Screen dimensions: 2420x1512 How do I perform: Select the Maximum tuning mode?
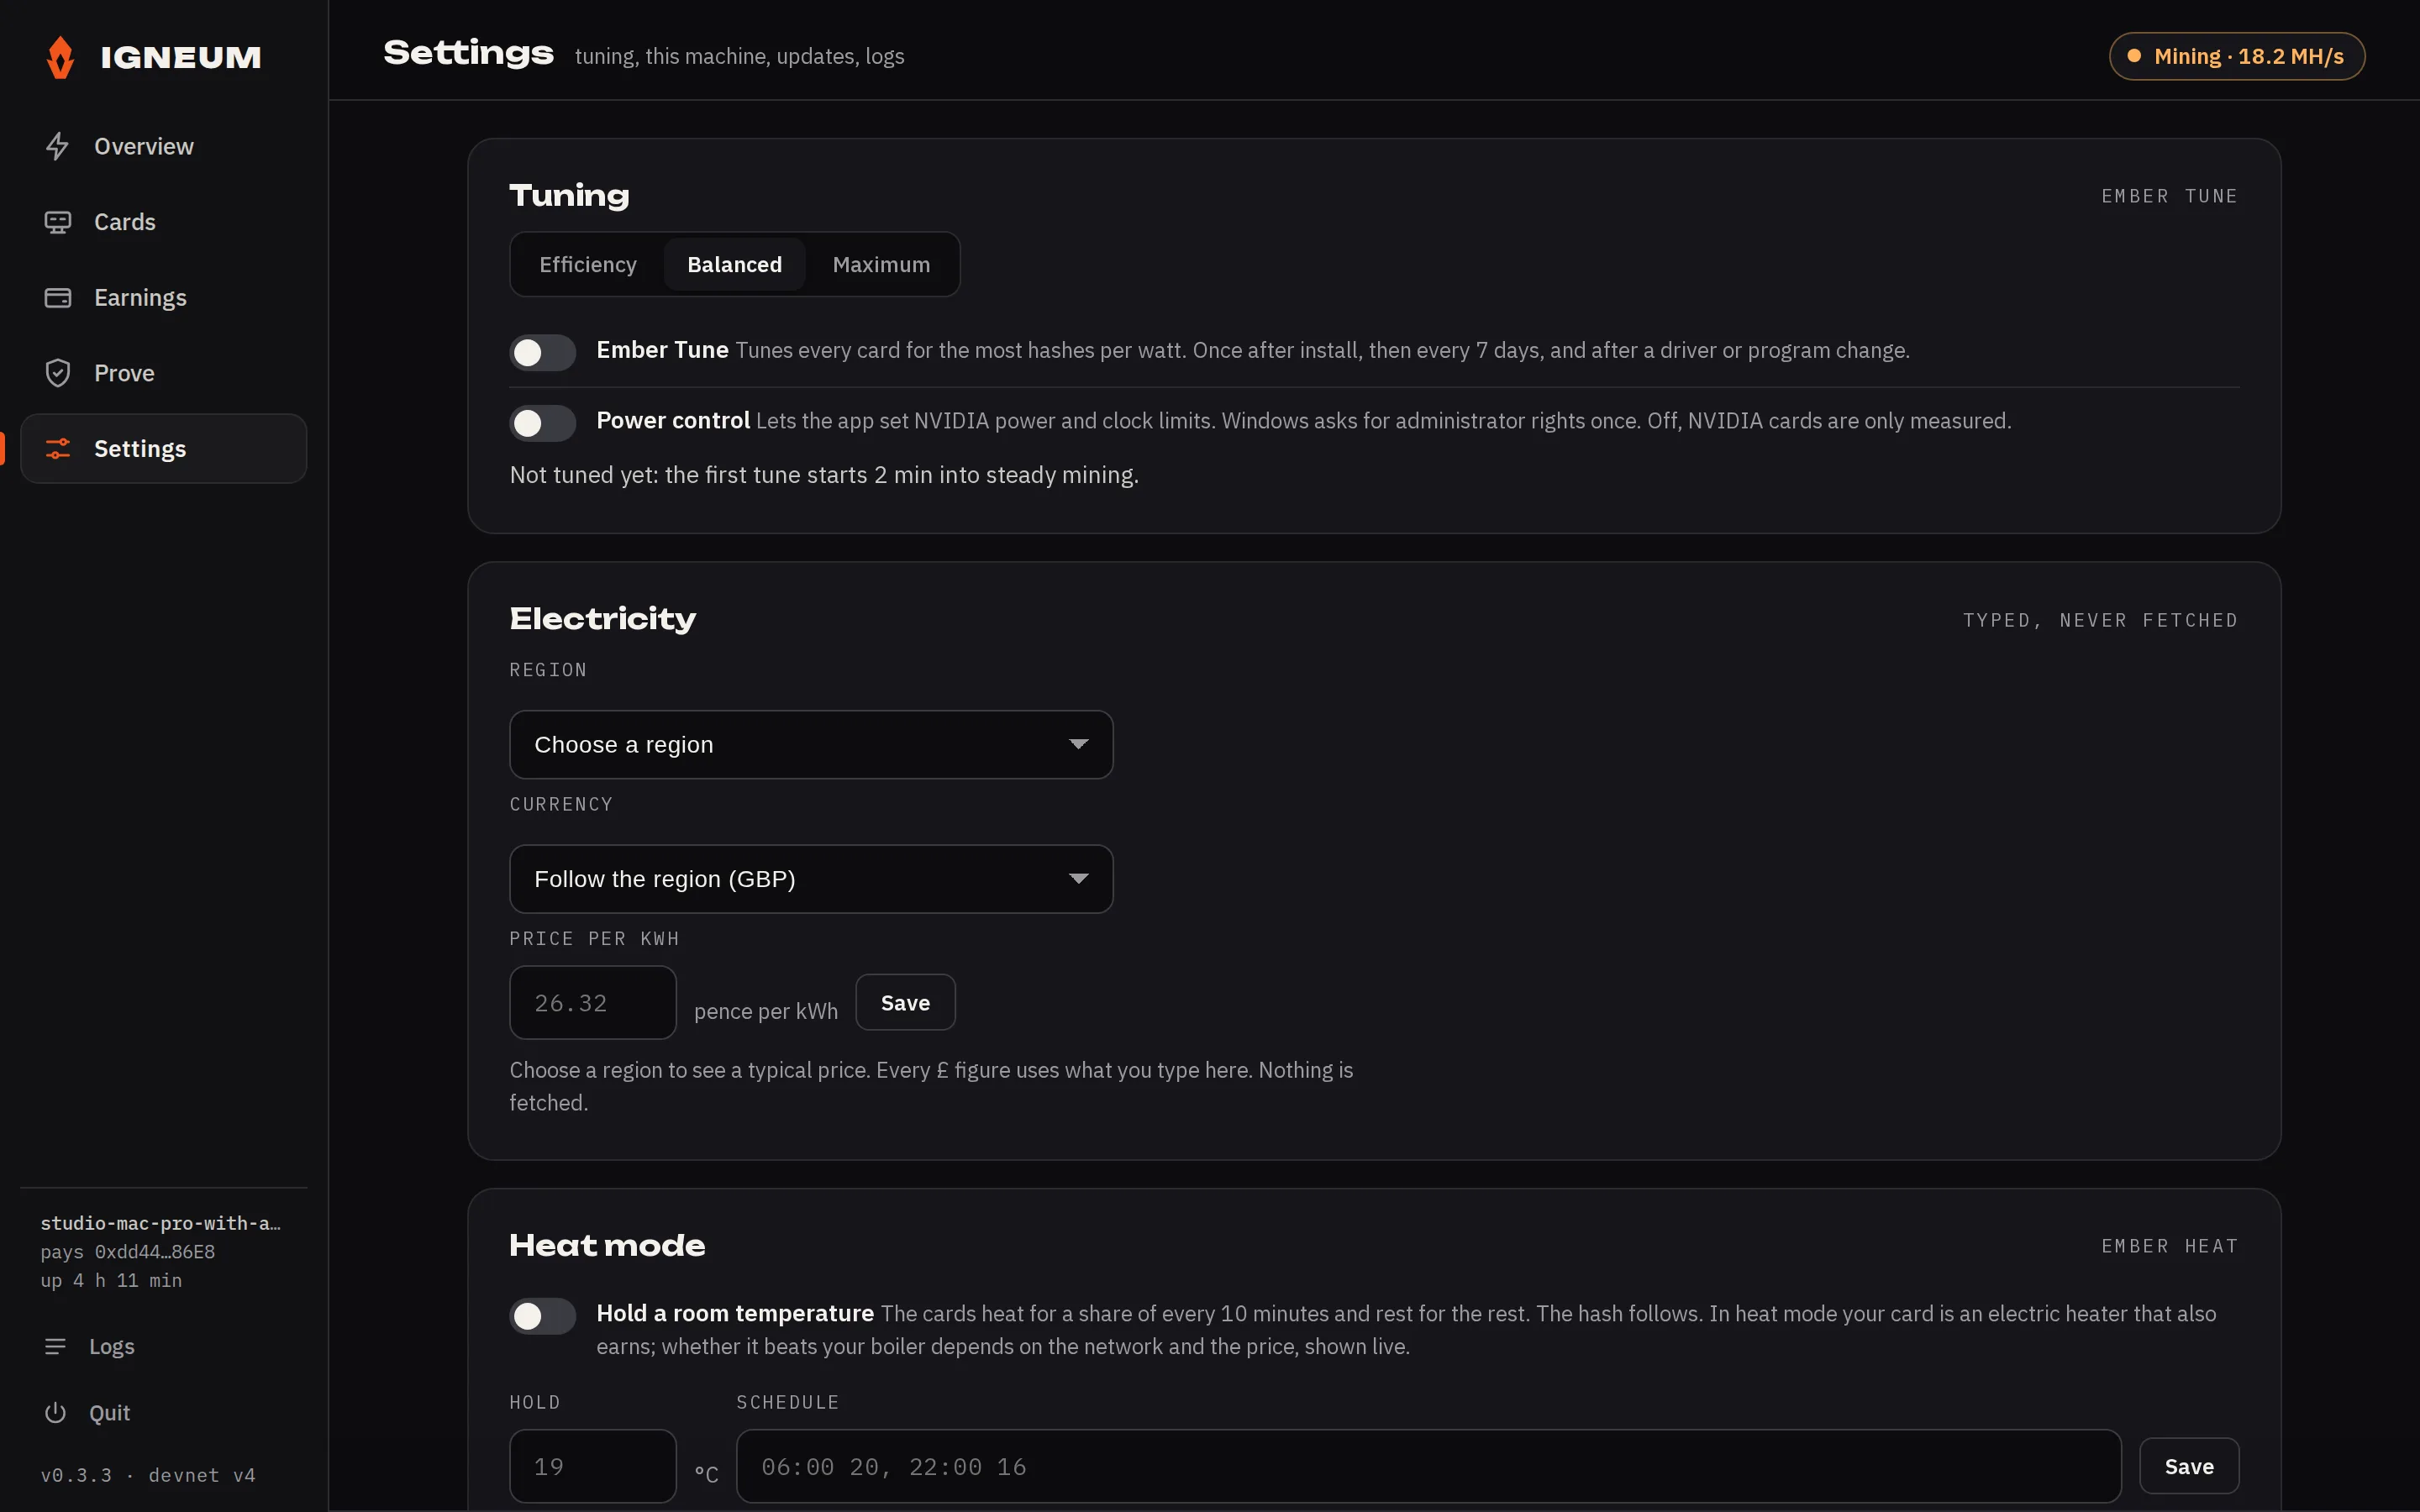coord(881,265)
